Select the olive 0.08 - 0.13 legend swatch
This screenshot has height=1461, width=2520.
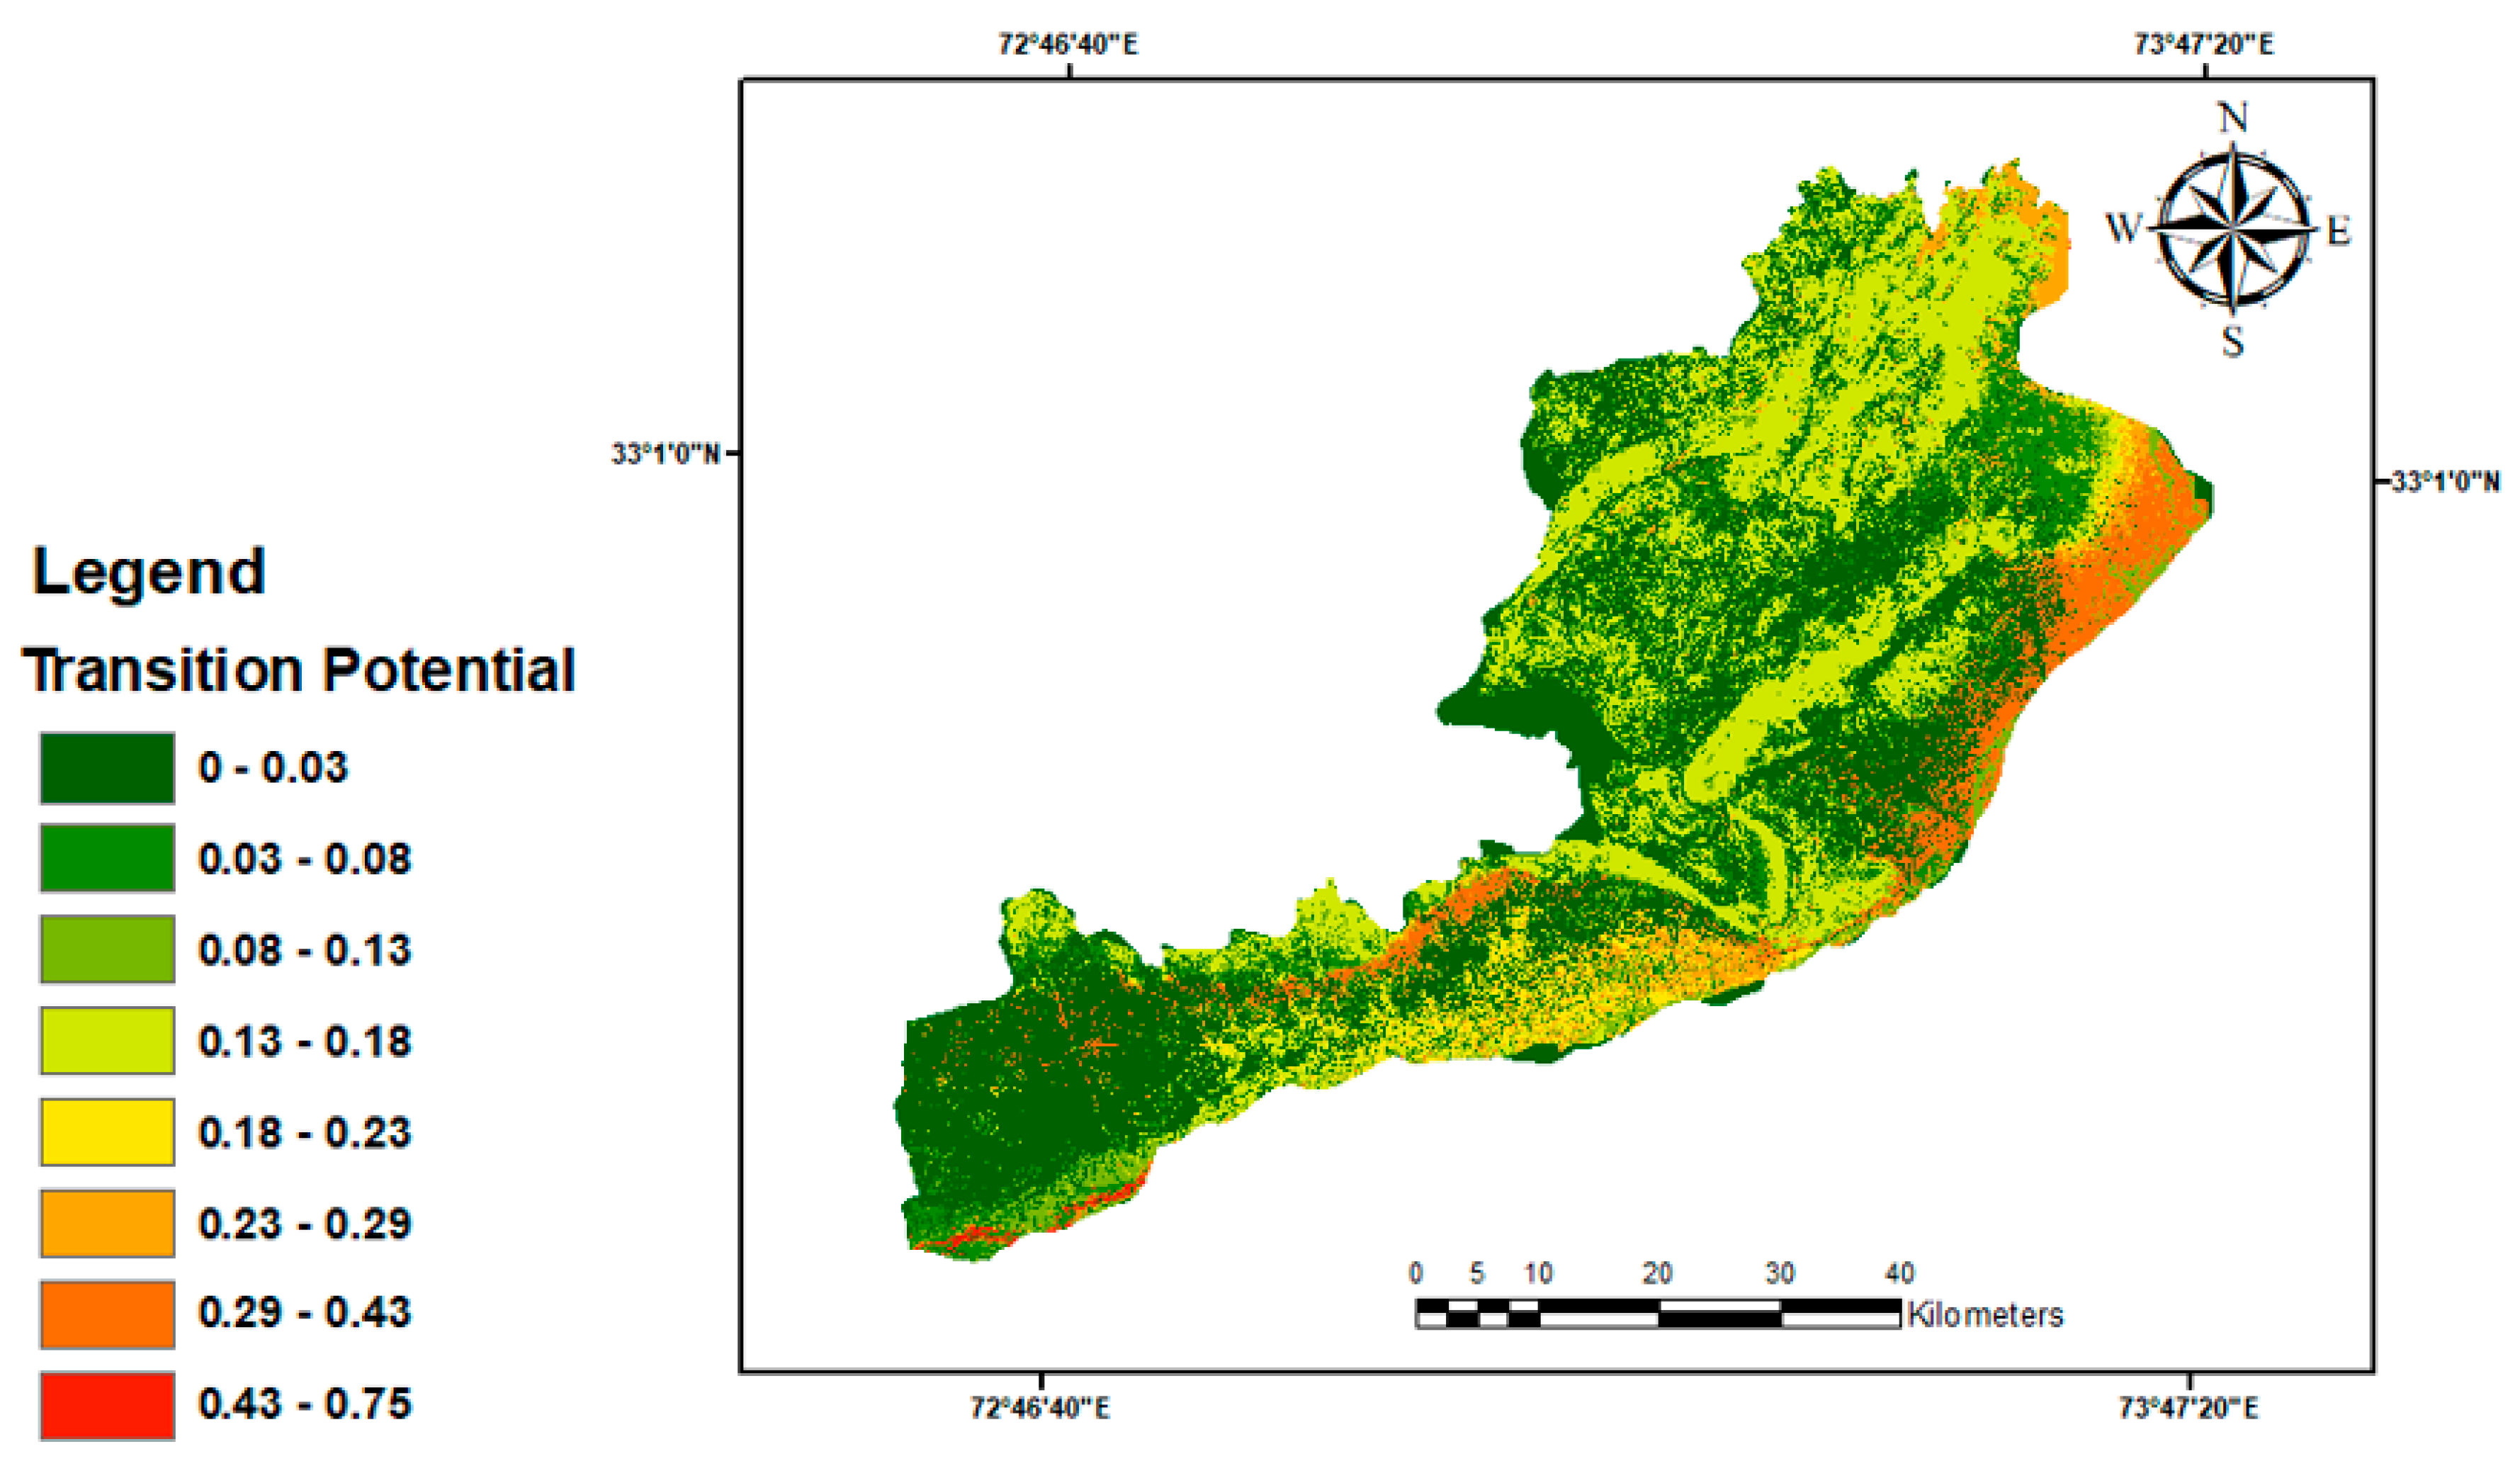[107, 949]
